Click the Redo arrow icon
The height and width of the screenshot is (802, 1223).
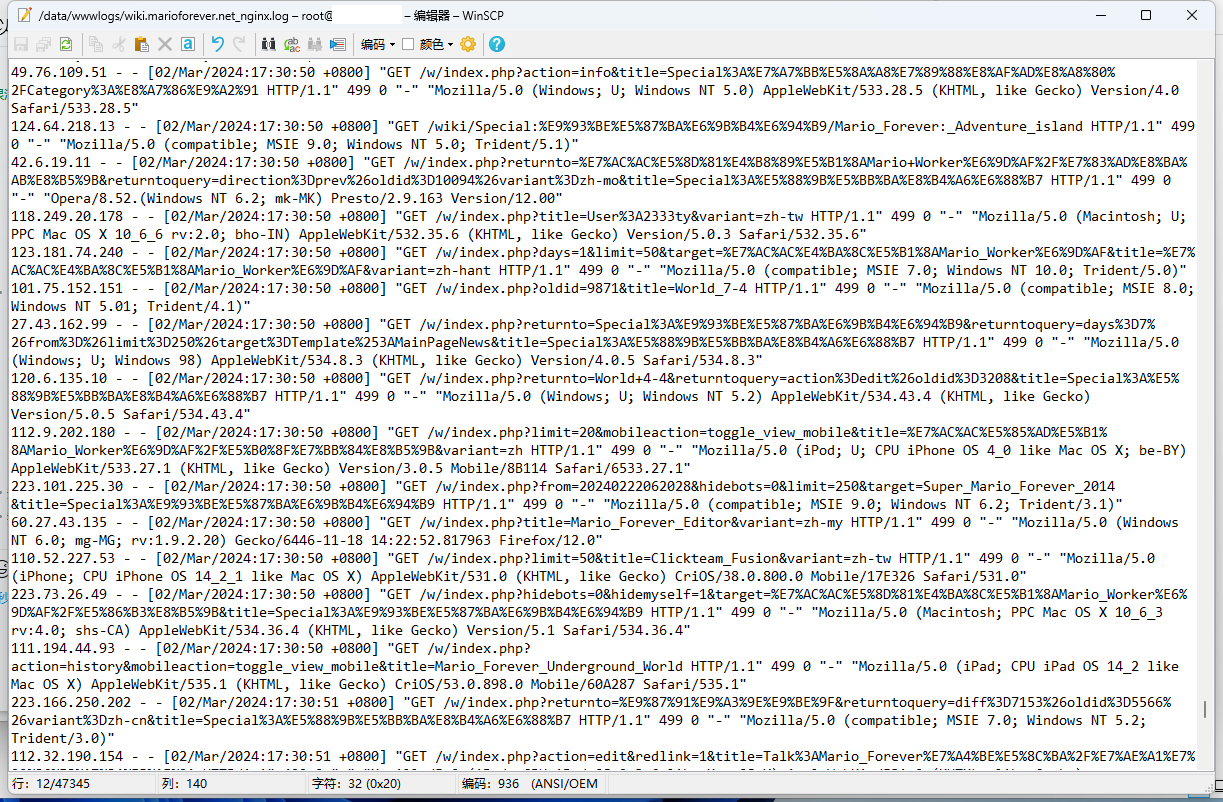click(239, 44)
